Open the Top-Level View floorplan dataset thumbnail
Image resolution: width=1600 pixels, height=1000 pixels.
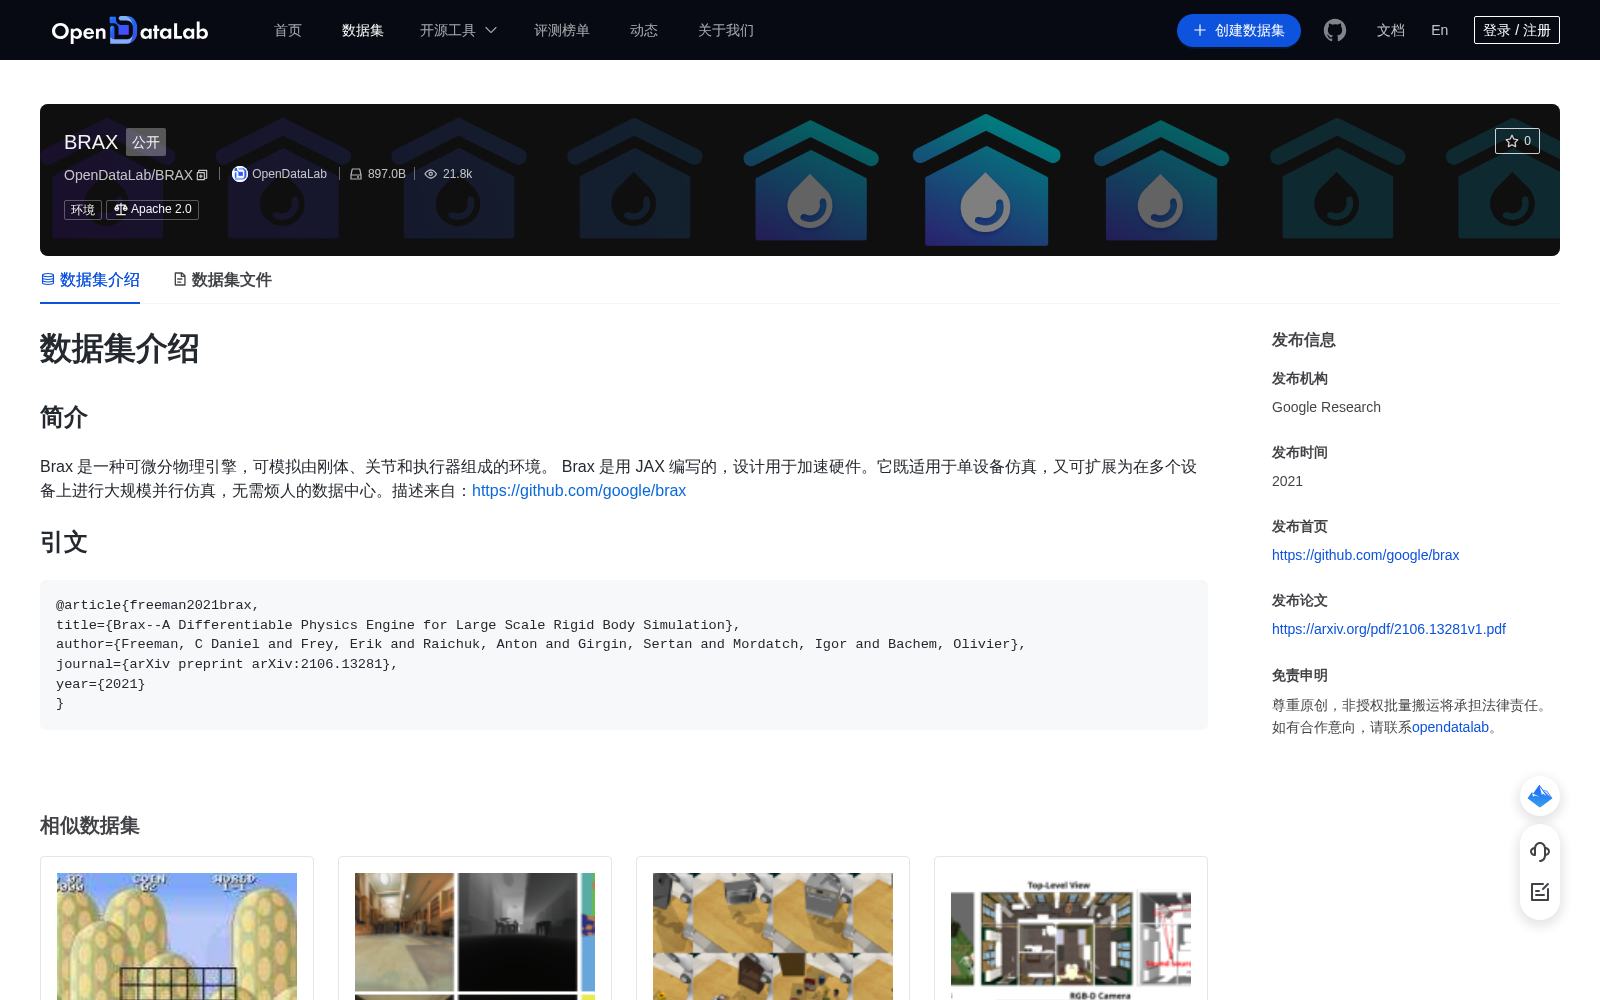[x=1071, y=936]
